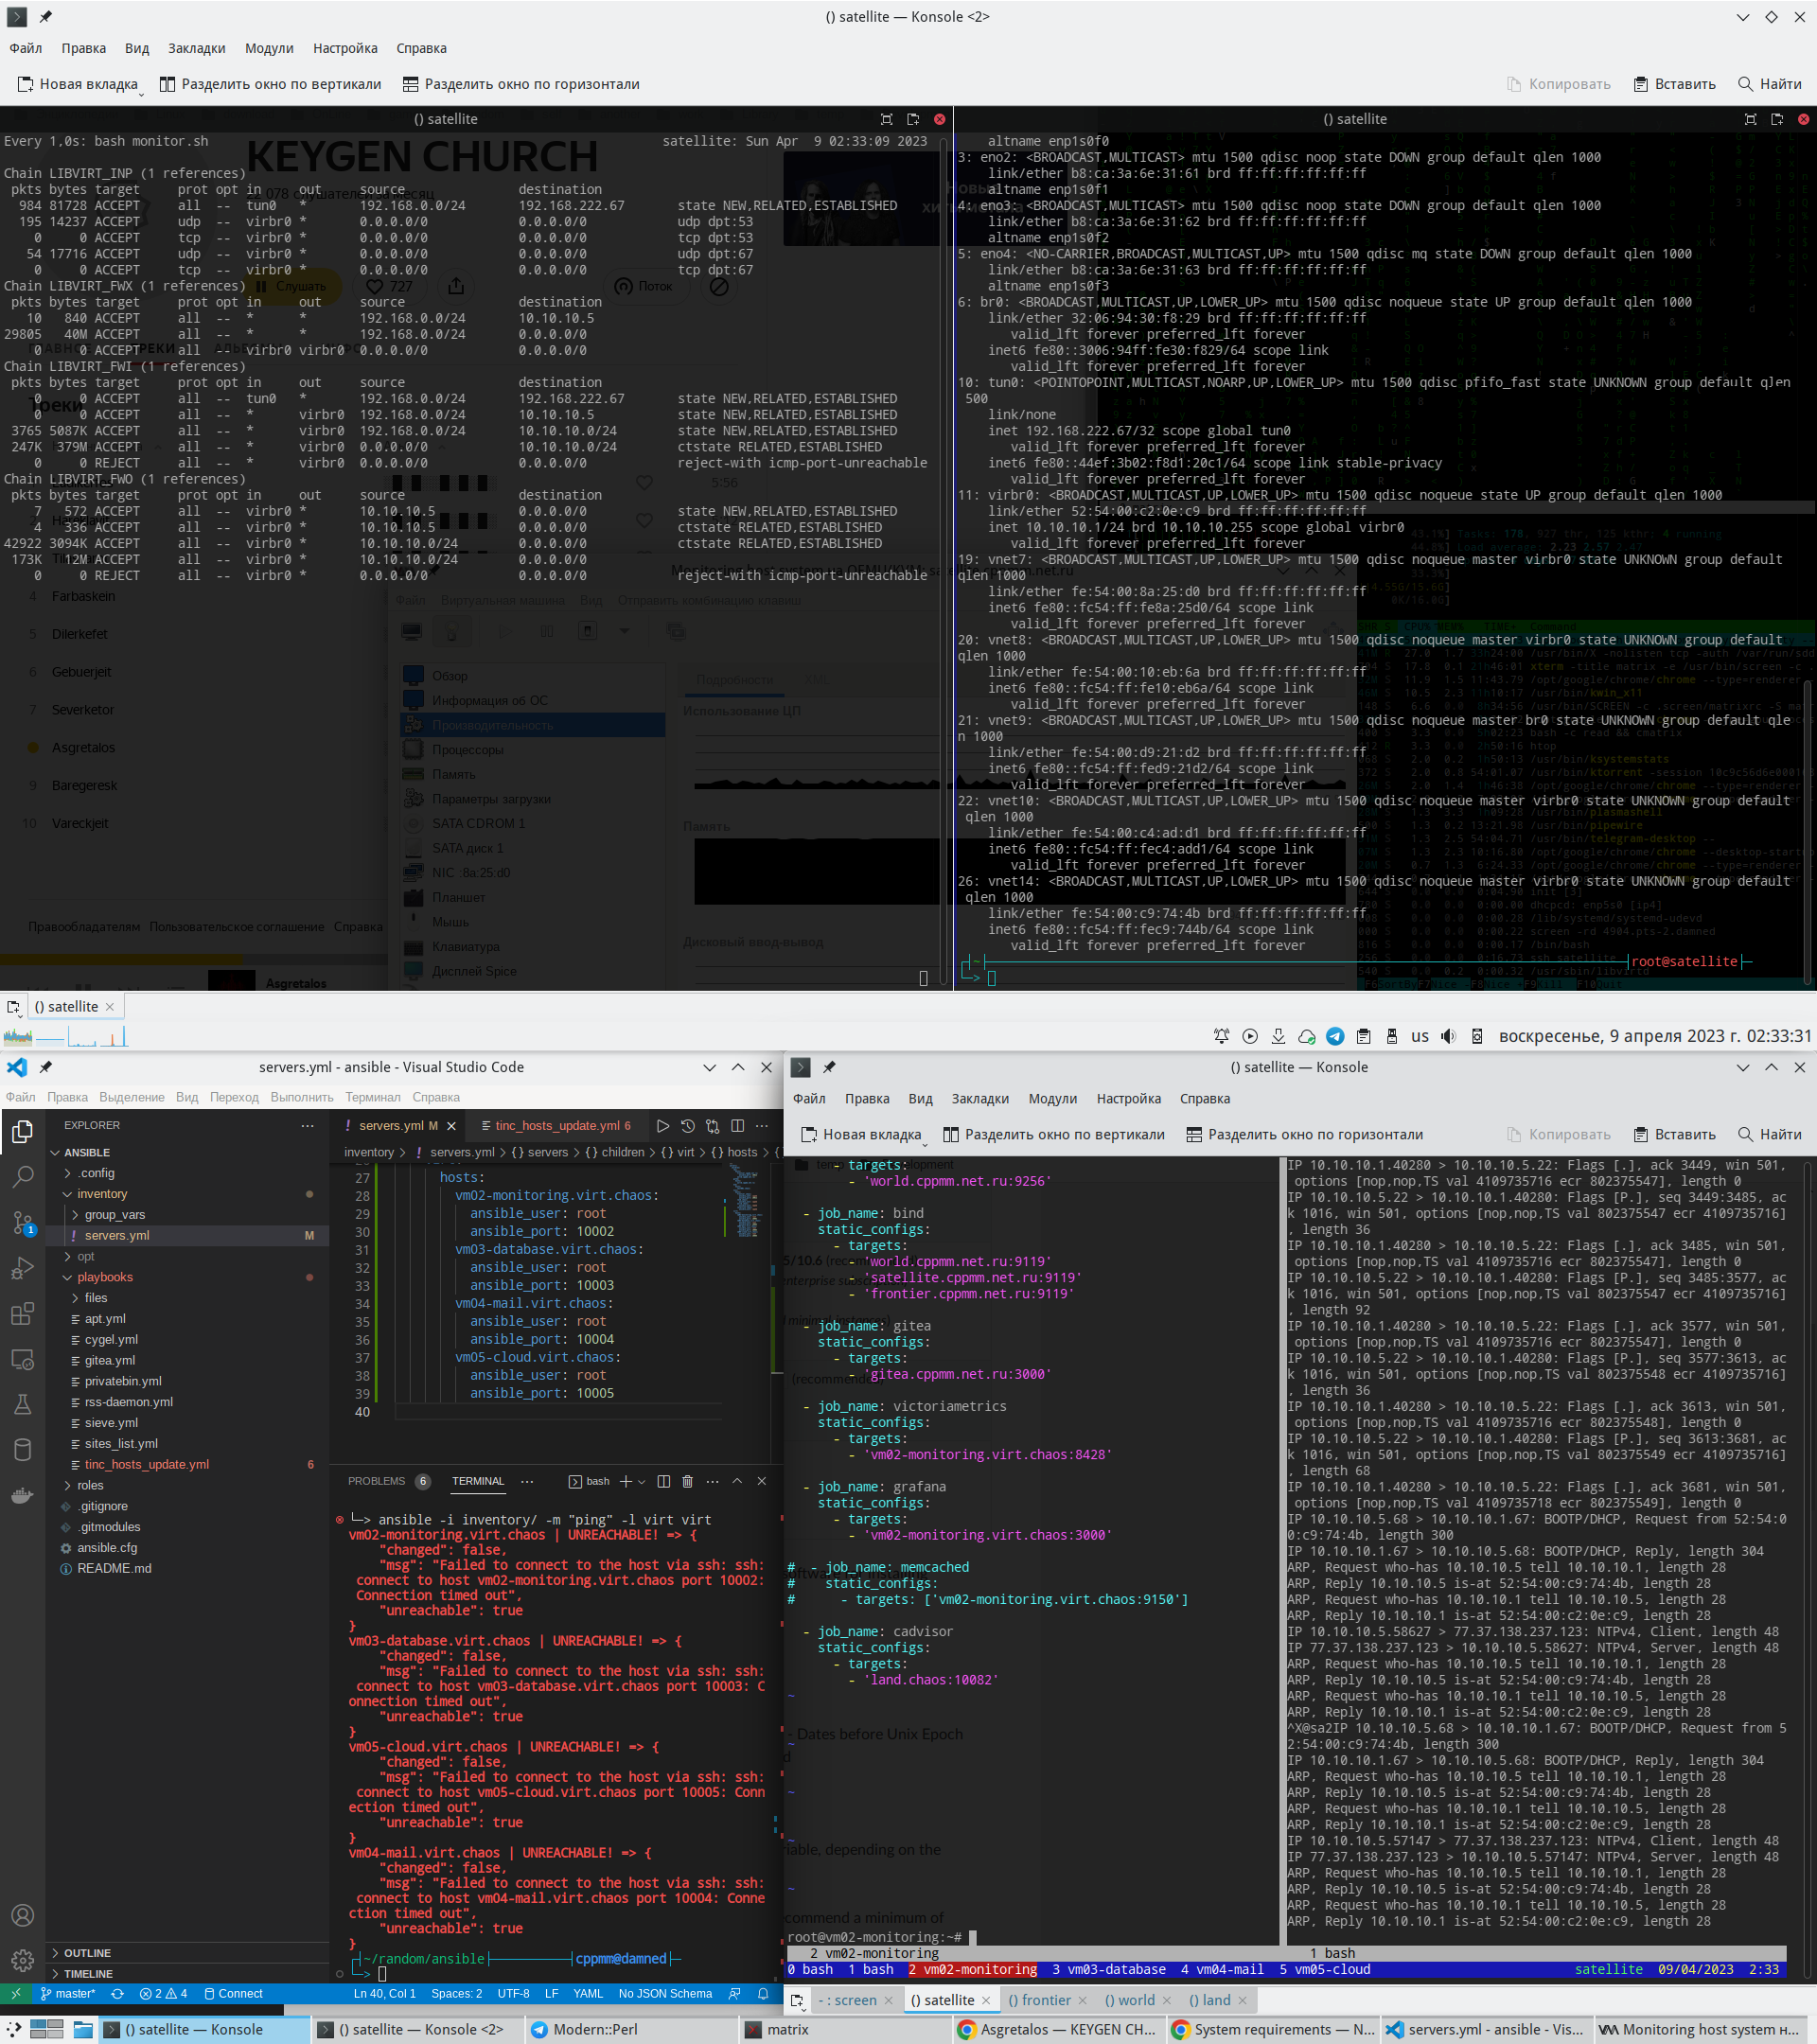
Task: Open Настройка menu in top Konsole window
Action: (345, 48)
